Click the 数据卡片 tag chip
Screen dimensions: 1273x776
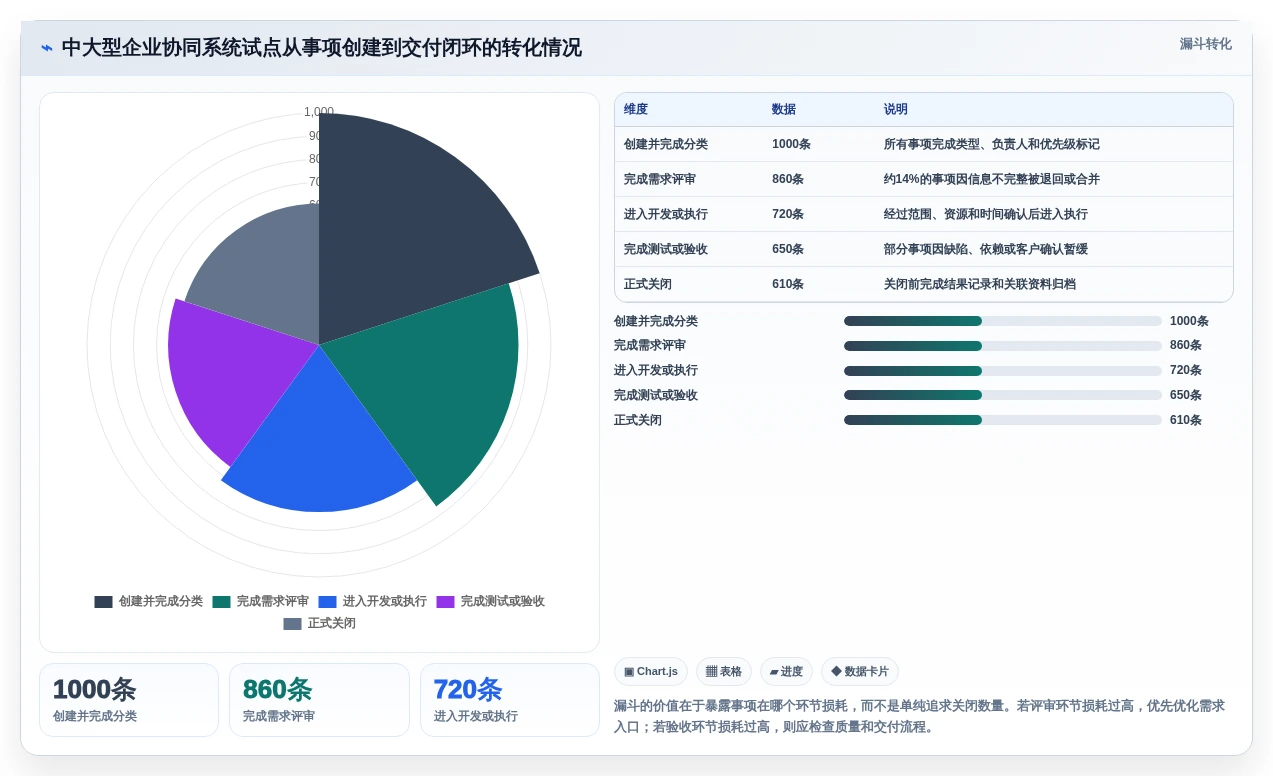click(x=860, y=672)
